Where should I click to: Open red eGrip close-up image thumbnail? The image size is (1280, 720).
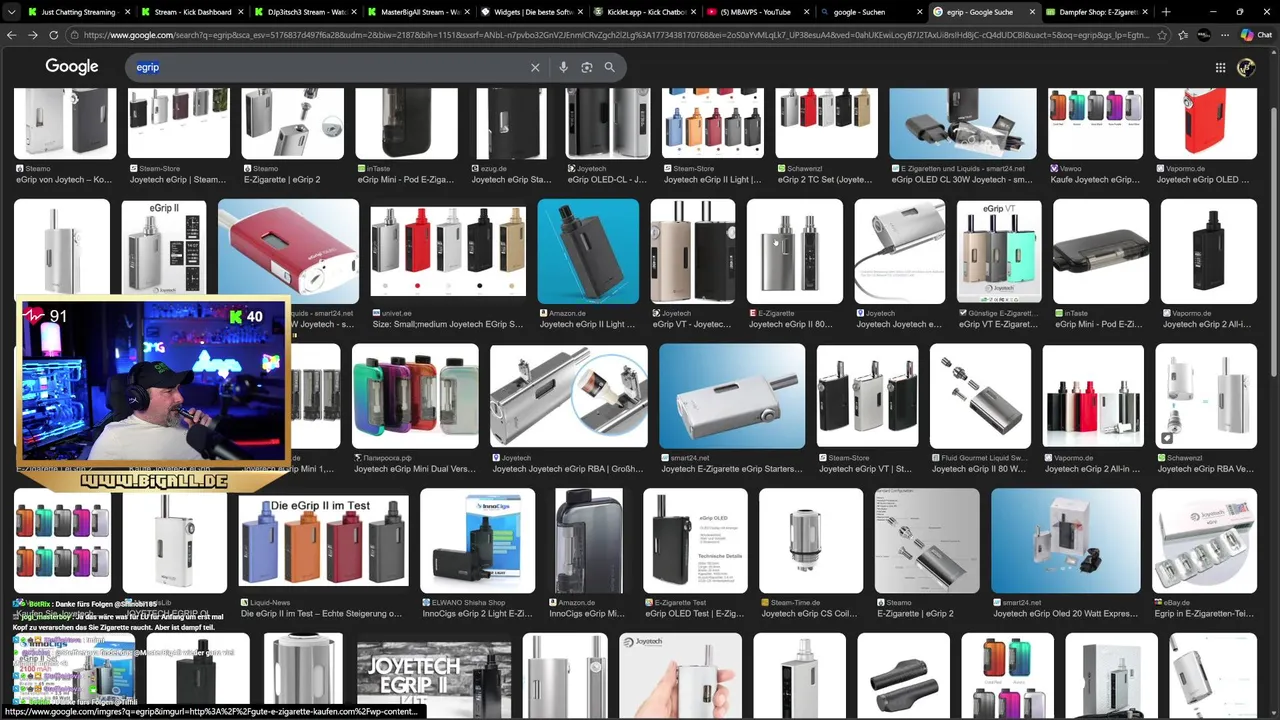click(288, 251)
